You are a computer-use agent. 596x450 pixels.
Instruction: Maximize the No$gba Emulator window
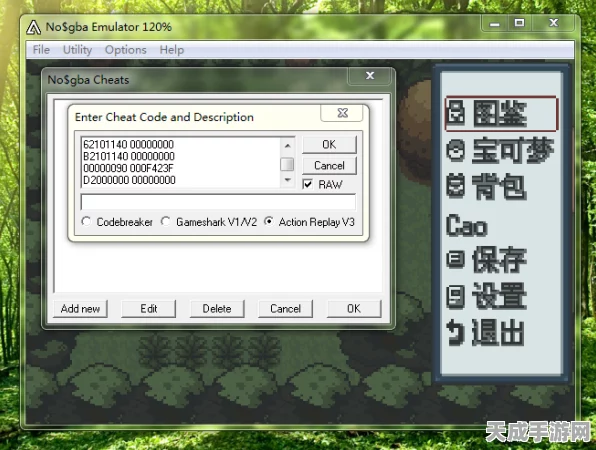(519, 24)
